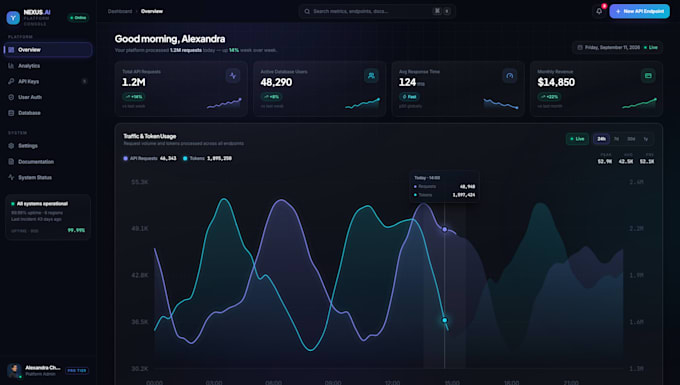Click the Tokens point on chart hover line
This screenshot has width=680, height=385.
tap(445, 320)
